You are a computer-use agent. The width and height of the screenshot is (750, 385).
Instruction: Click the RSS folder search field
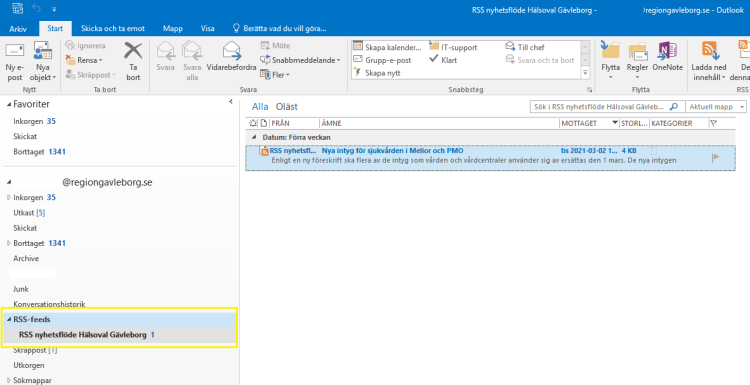[x=607, y=107]
